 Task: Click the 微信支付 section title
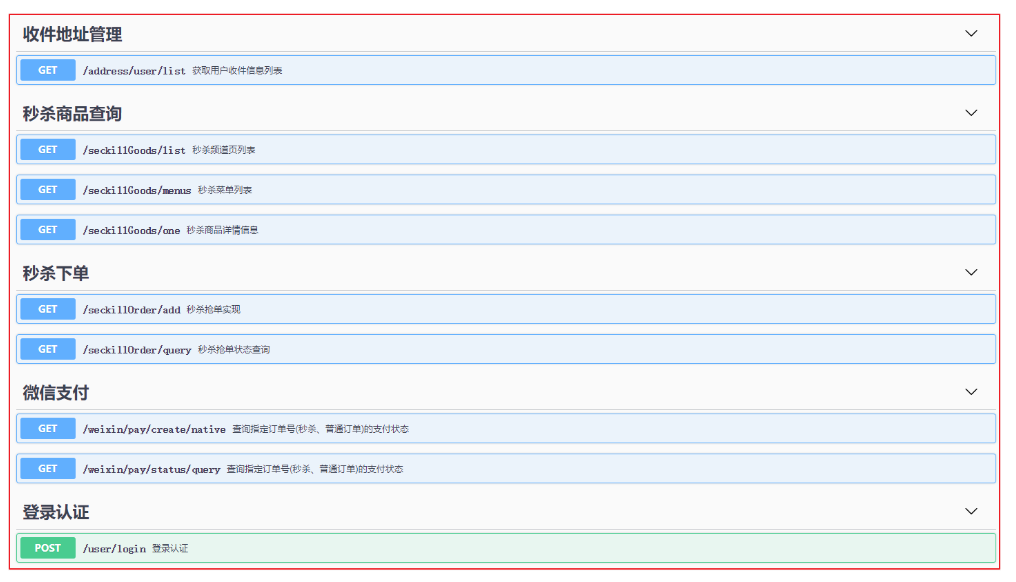tap(56, 393)
